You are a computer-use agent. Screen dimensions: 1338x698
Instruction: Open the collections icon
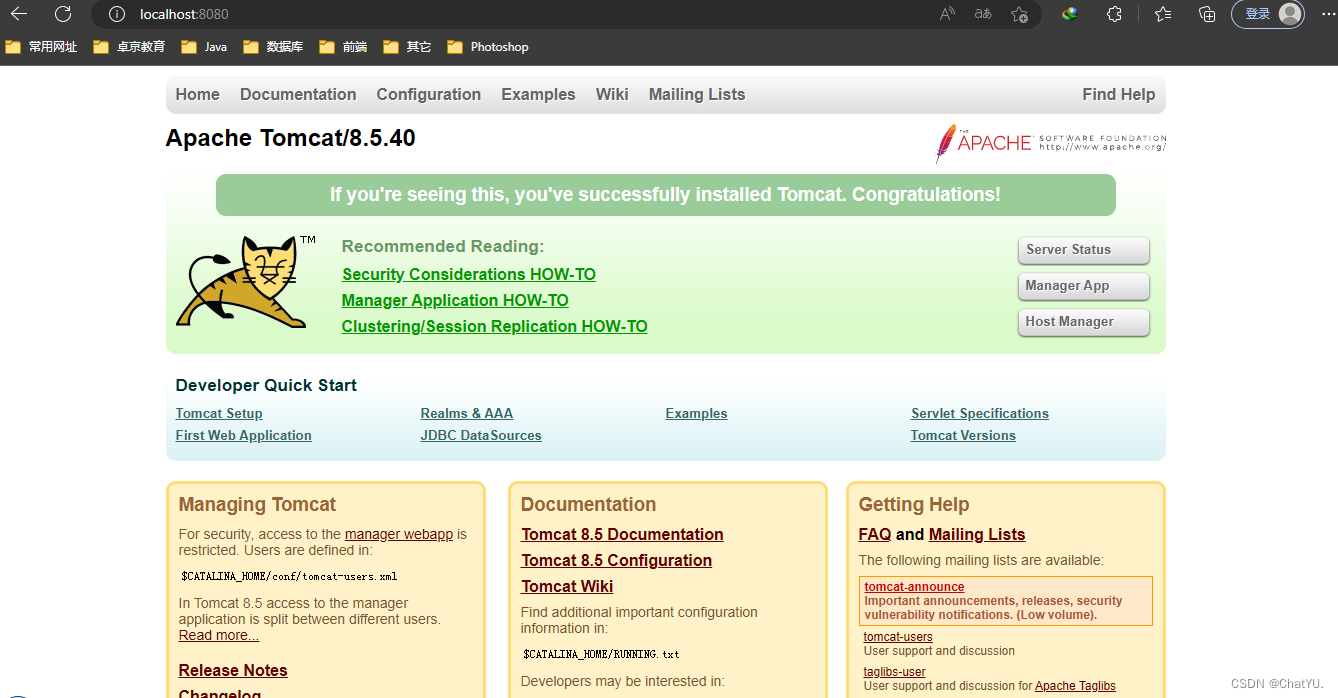point(1207,14)
